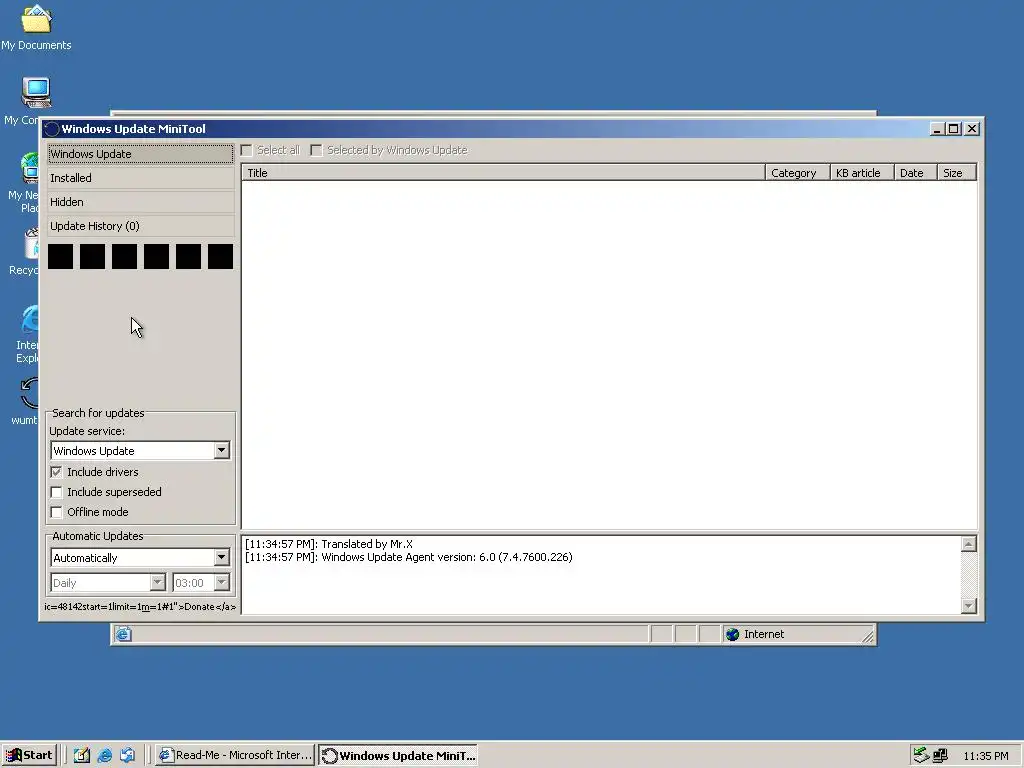
Task: Toggle Selected by Windows Update checkbox
Action: [x=317, y=151]
